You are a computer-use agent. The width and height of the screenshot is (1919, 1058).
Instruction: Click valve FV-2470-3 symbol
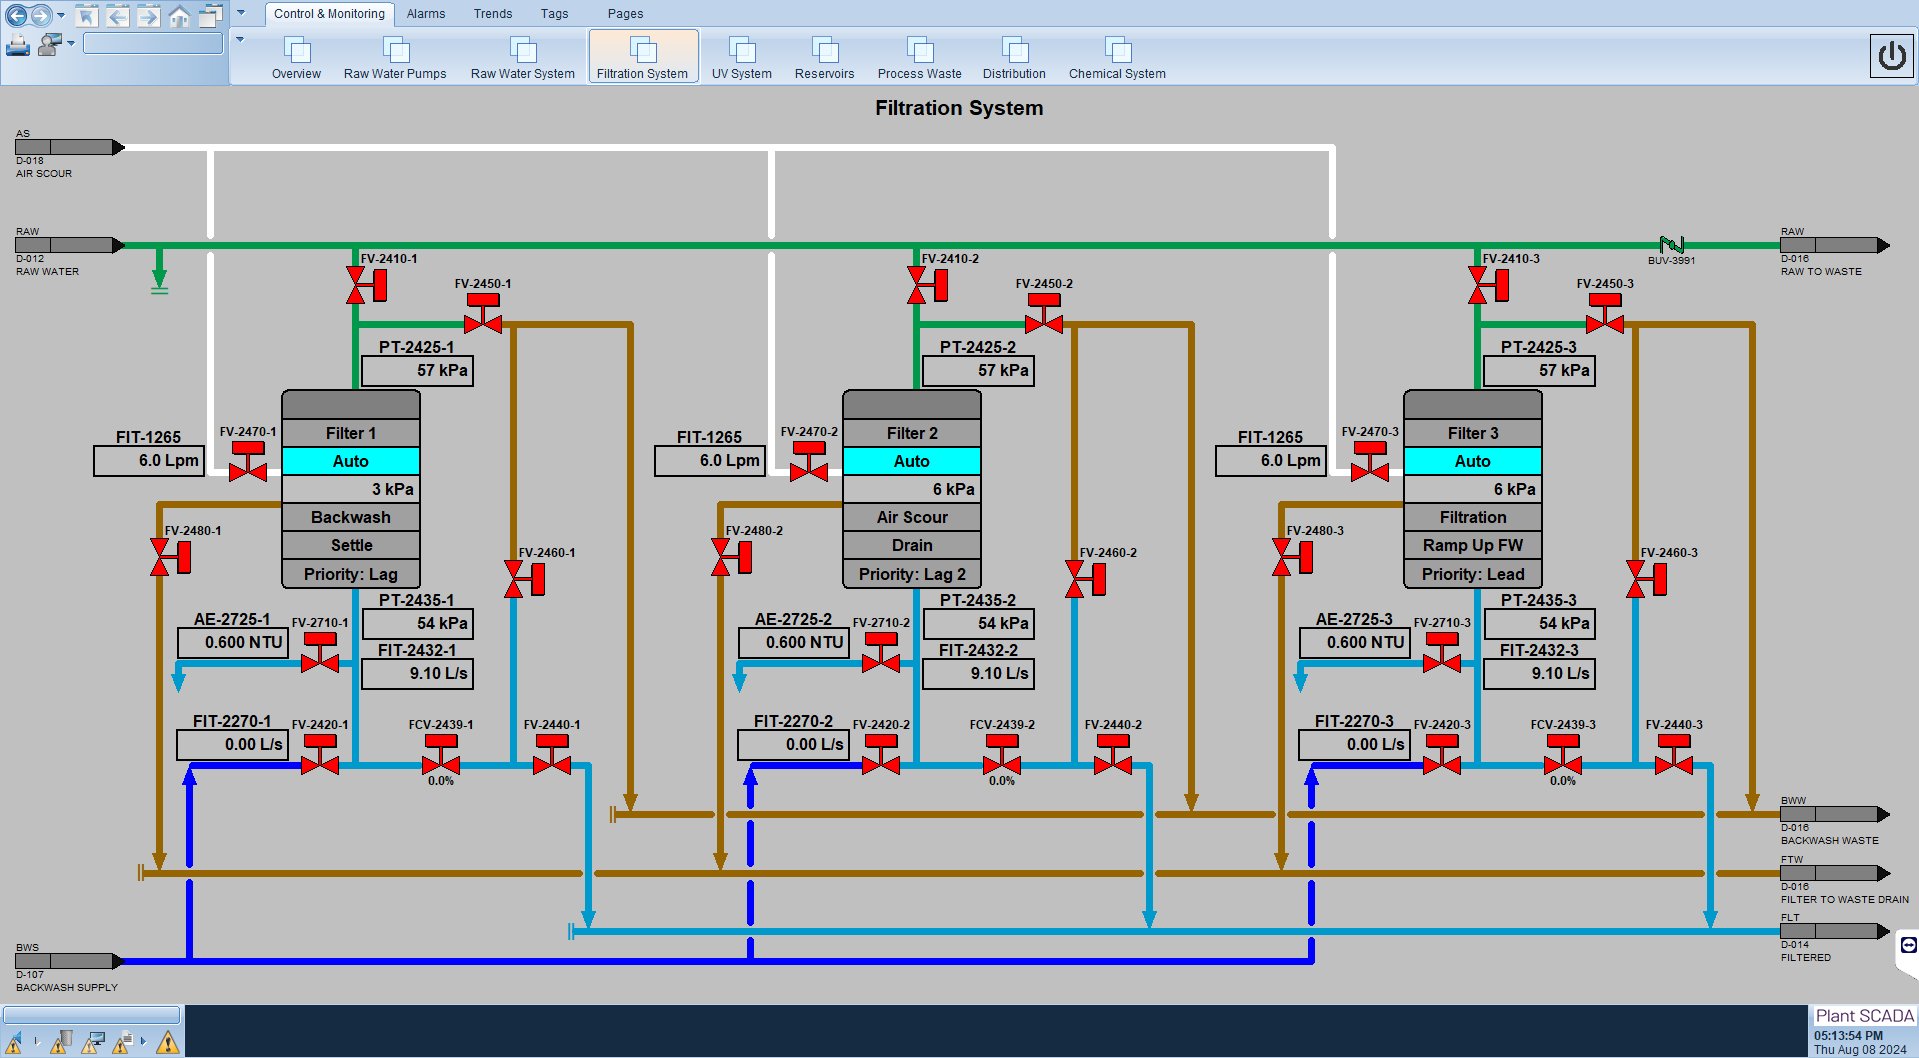[1370, 461]
